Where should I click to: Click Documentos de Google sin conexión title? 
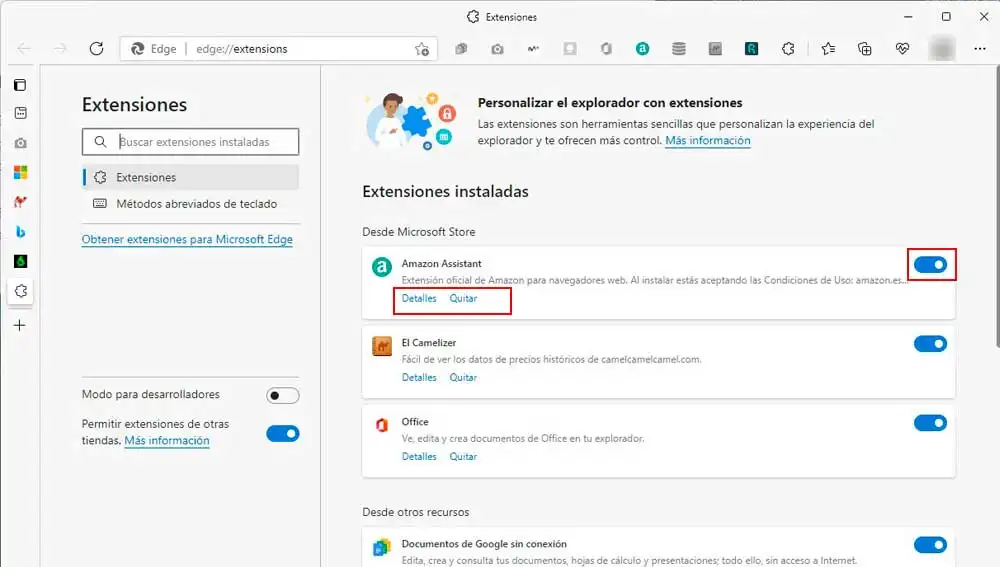484,543
